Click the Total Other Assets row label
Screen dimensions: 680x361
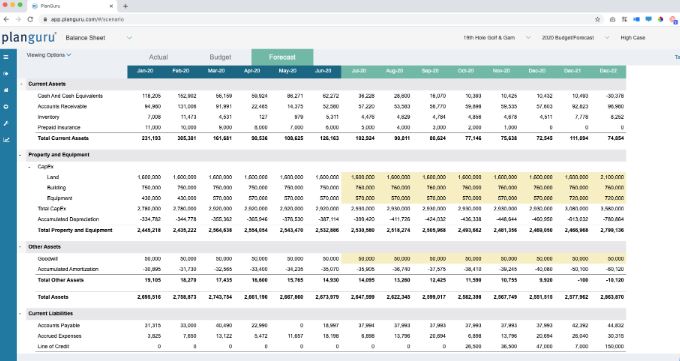pyautogui.click(x=61, y=280)
